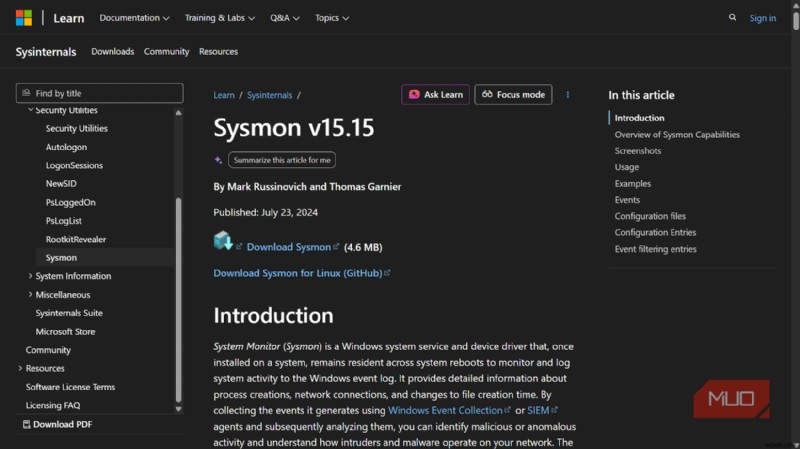Select Autologon in the sidebar tree

click(x=66, y=147)
